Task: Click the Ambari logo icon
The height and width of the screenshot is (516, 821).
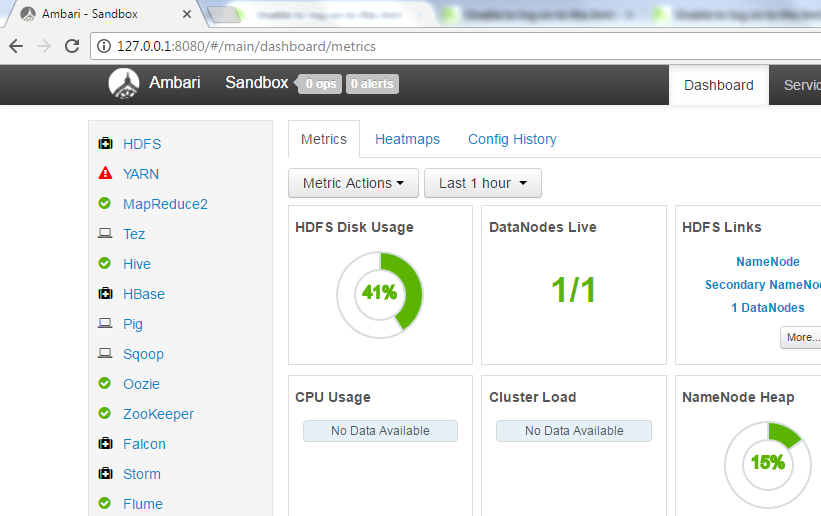Action: (x=124, y=84)
